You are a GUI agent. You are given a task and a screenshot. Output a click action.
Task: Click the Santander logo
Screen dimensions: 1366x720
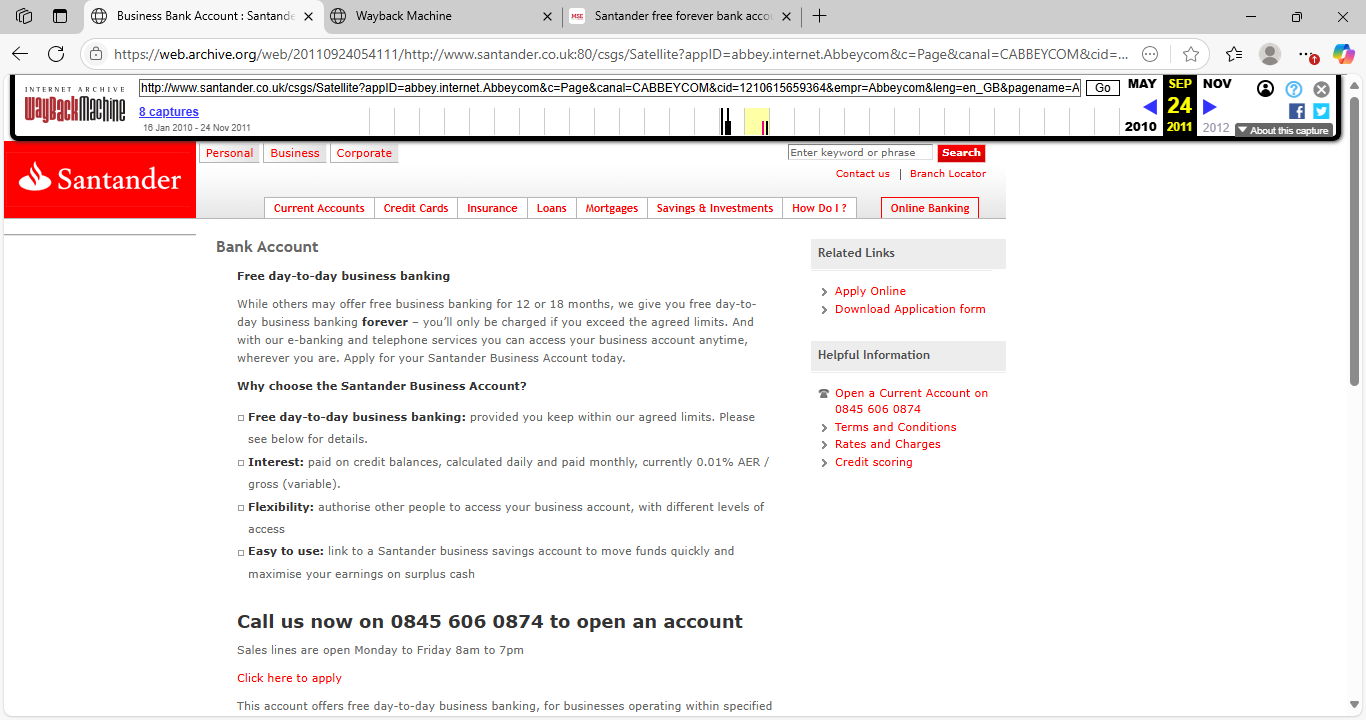(100, 179)
